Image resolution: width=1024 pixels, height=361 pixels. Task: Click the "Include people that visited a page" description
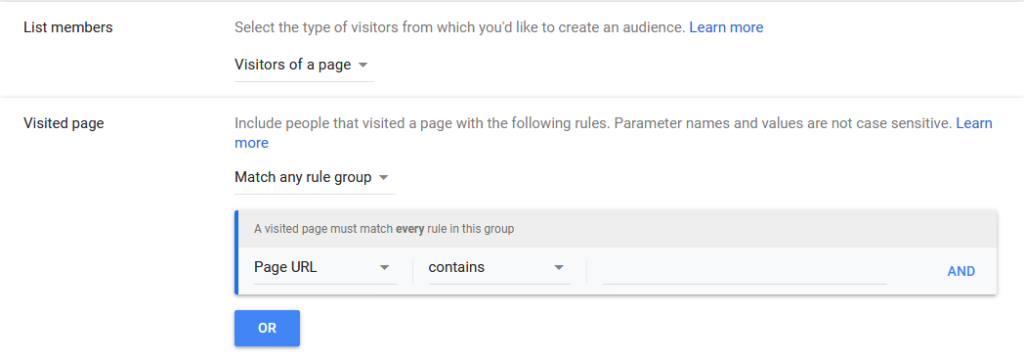click(593, 123)
